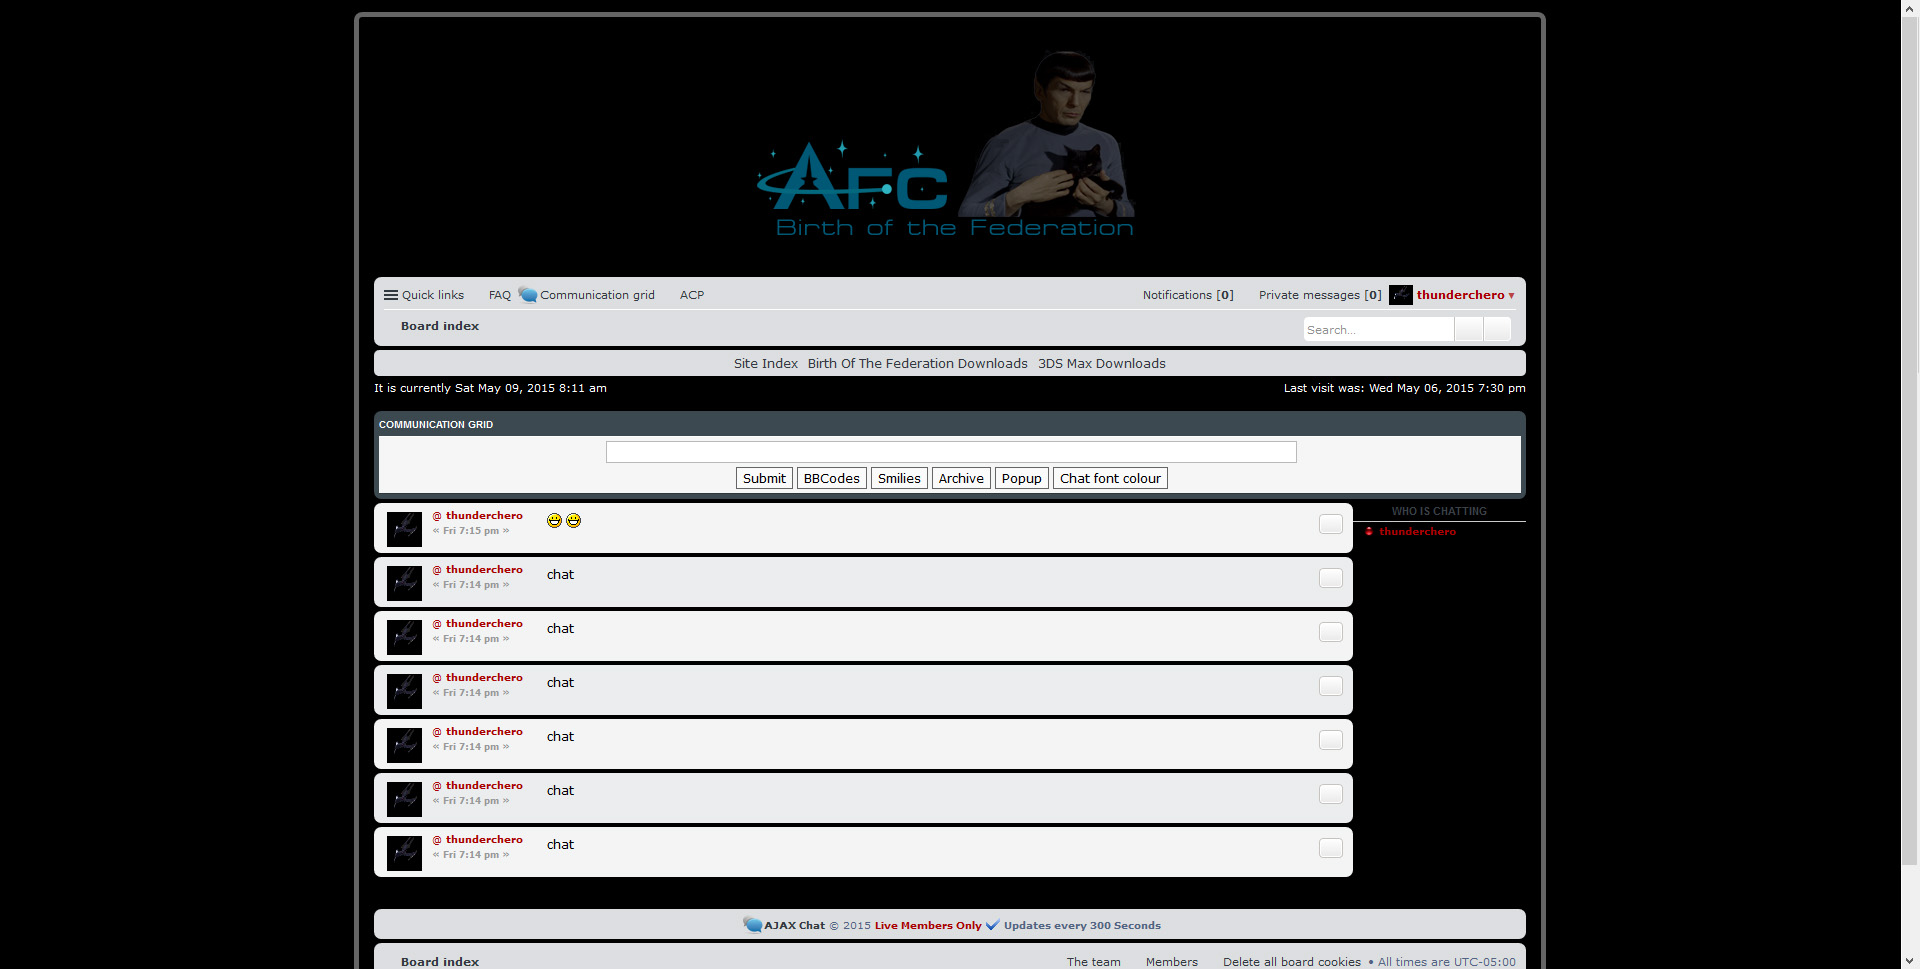Image resolution: width=1920 pixels, height=969 pixels.
Task: Open the Quick links hamburger menu
Action: click(x=423, y=295)
